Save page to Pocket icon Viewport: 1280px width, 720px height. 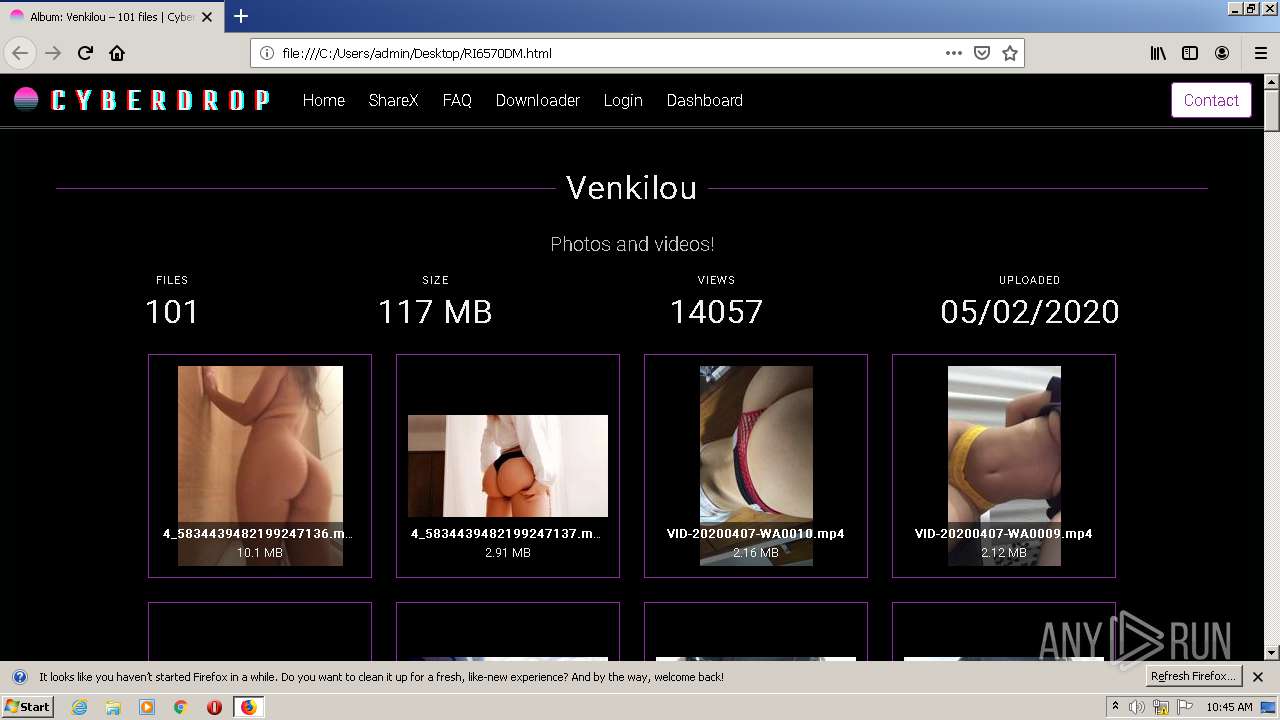click(x=982, y=53)
